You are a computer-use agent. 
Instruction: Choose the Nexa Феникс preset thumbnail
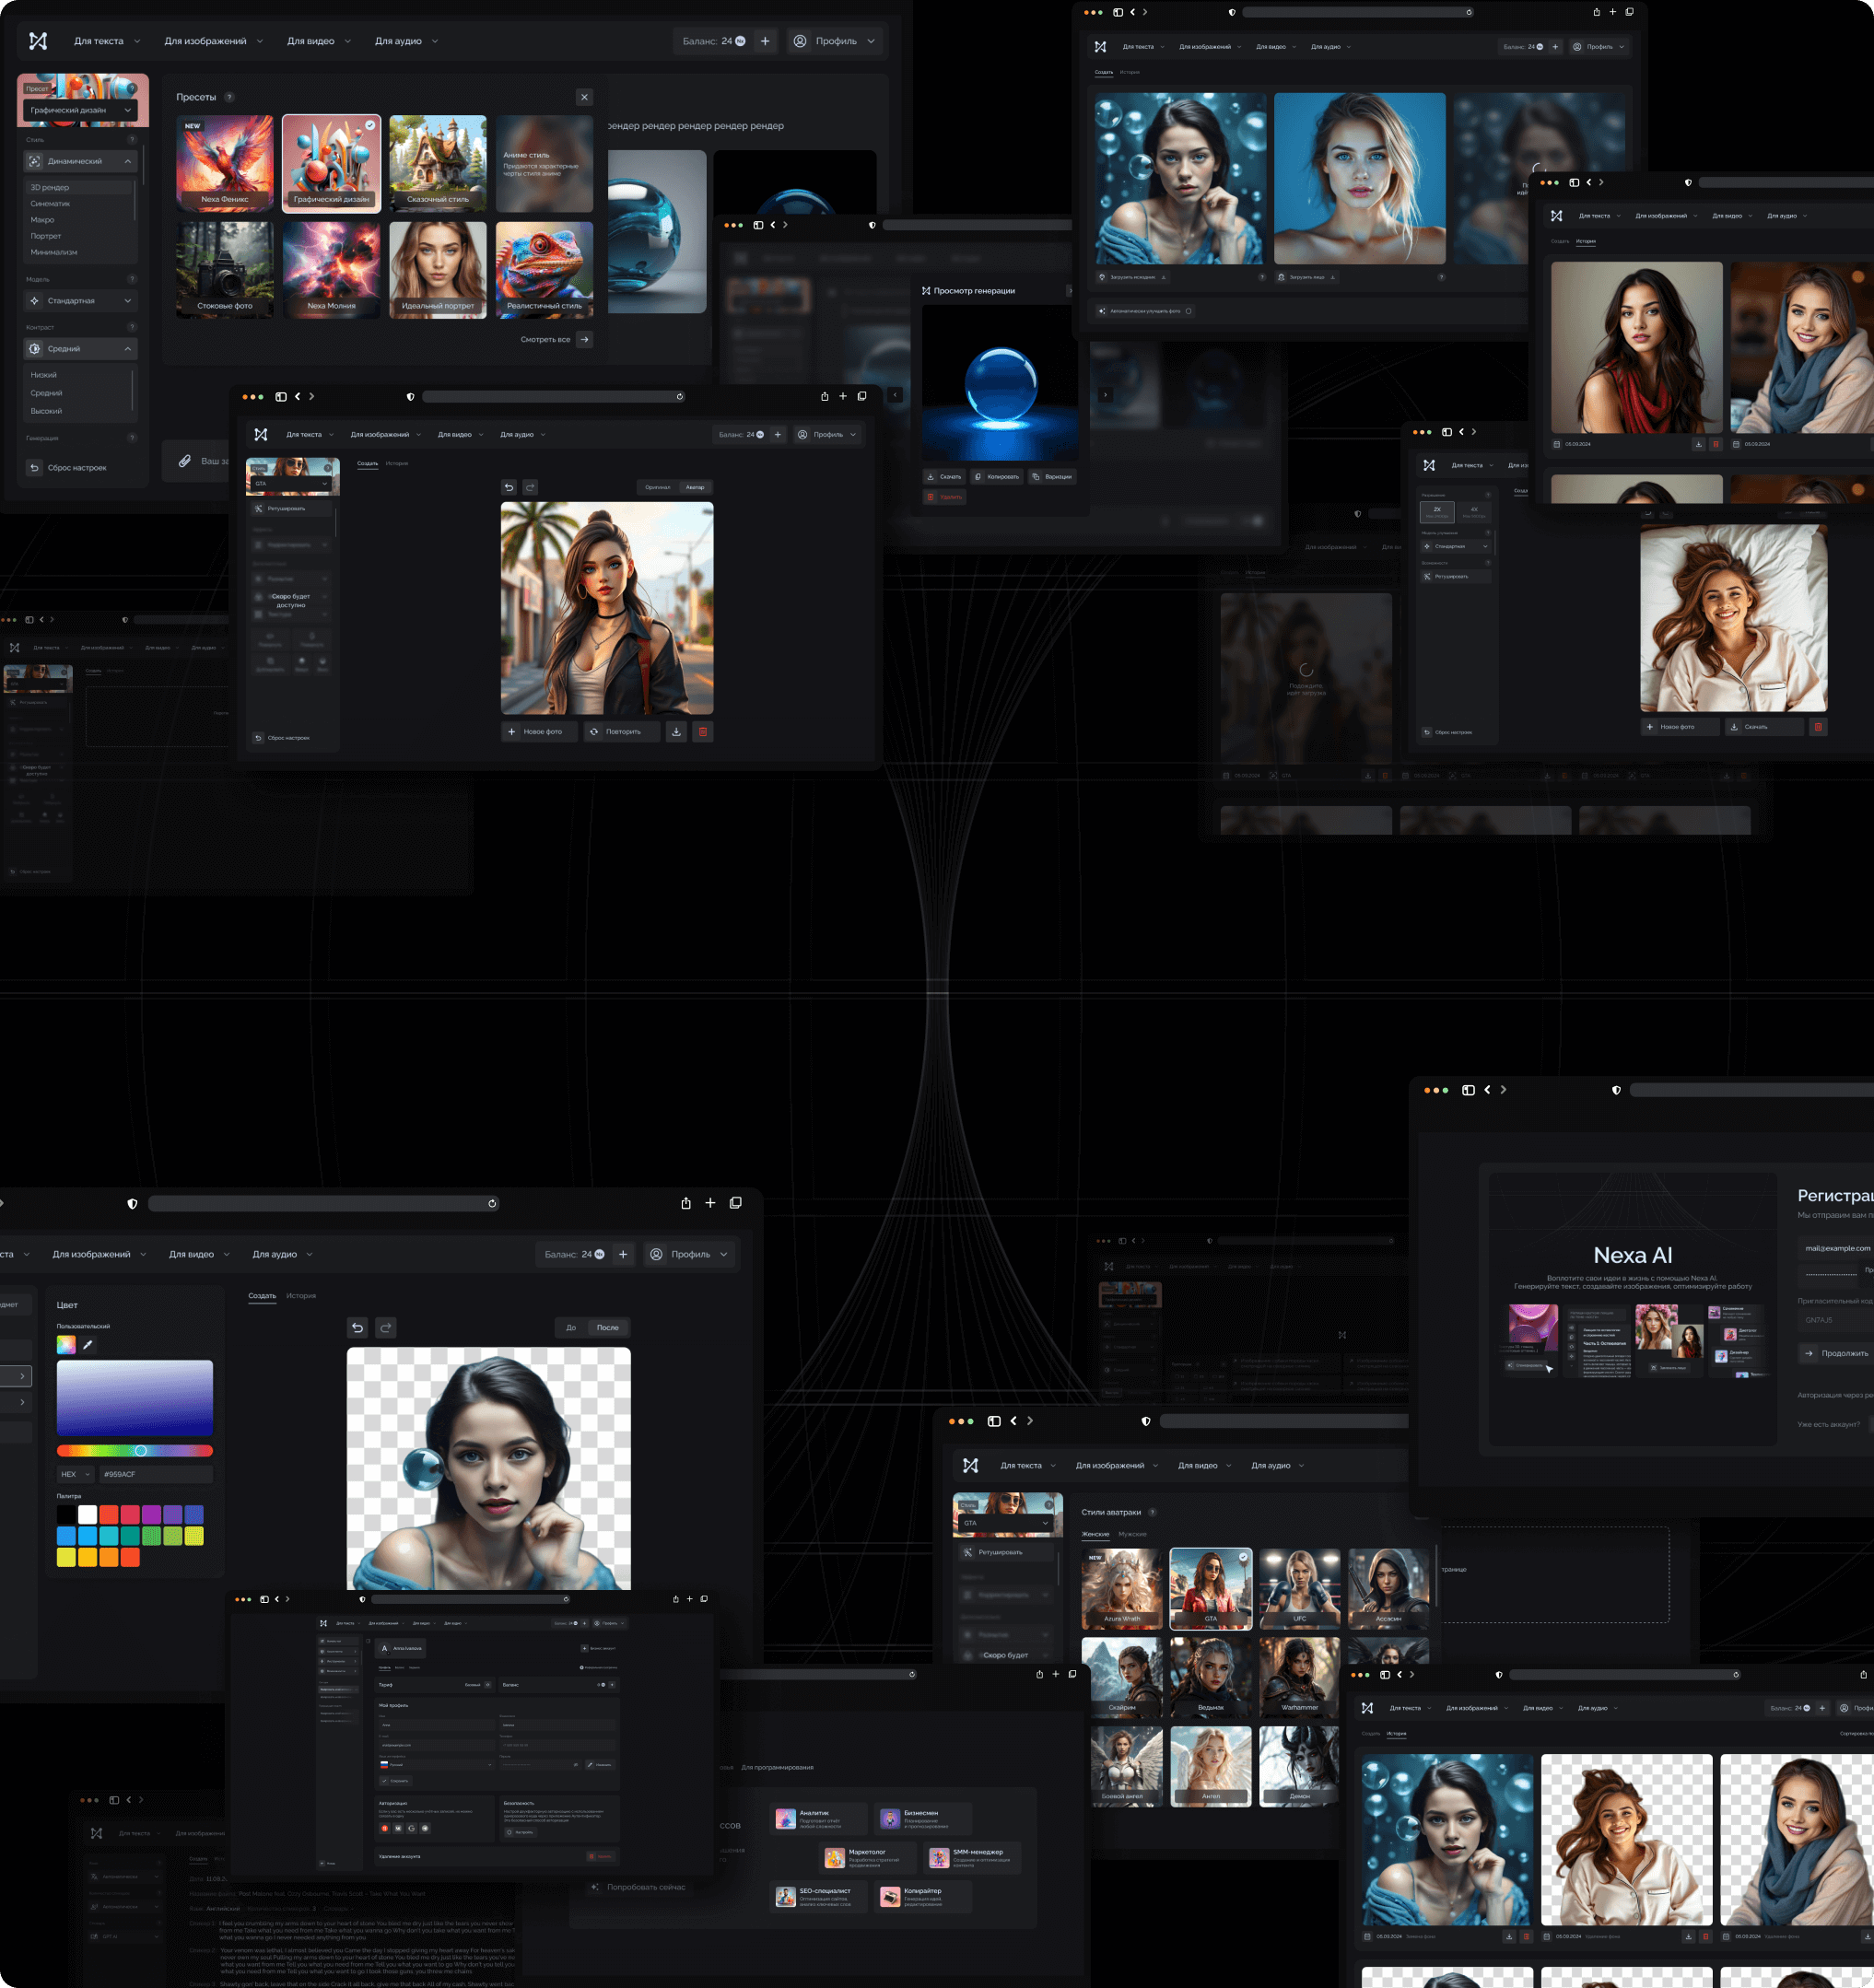pyautogui.click(x=225, y=162)
